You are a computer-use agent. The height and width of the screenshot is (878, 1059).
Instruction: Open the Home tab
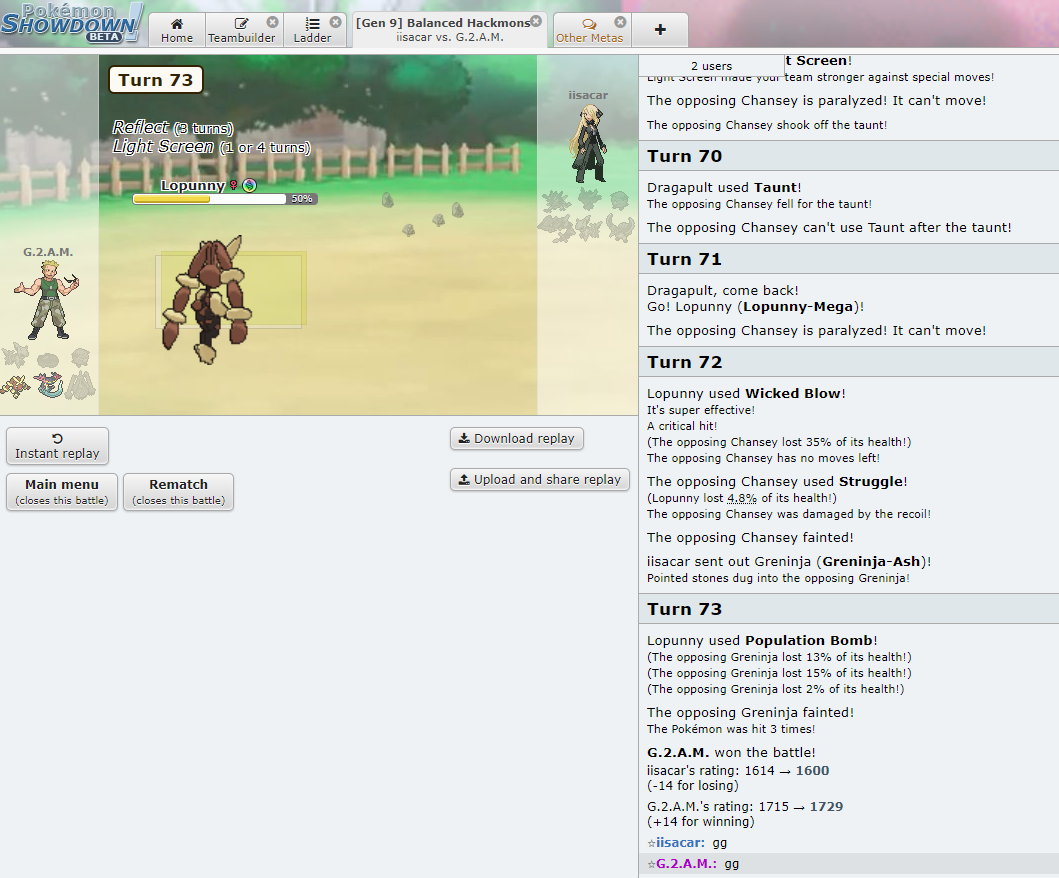point(177,30)
